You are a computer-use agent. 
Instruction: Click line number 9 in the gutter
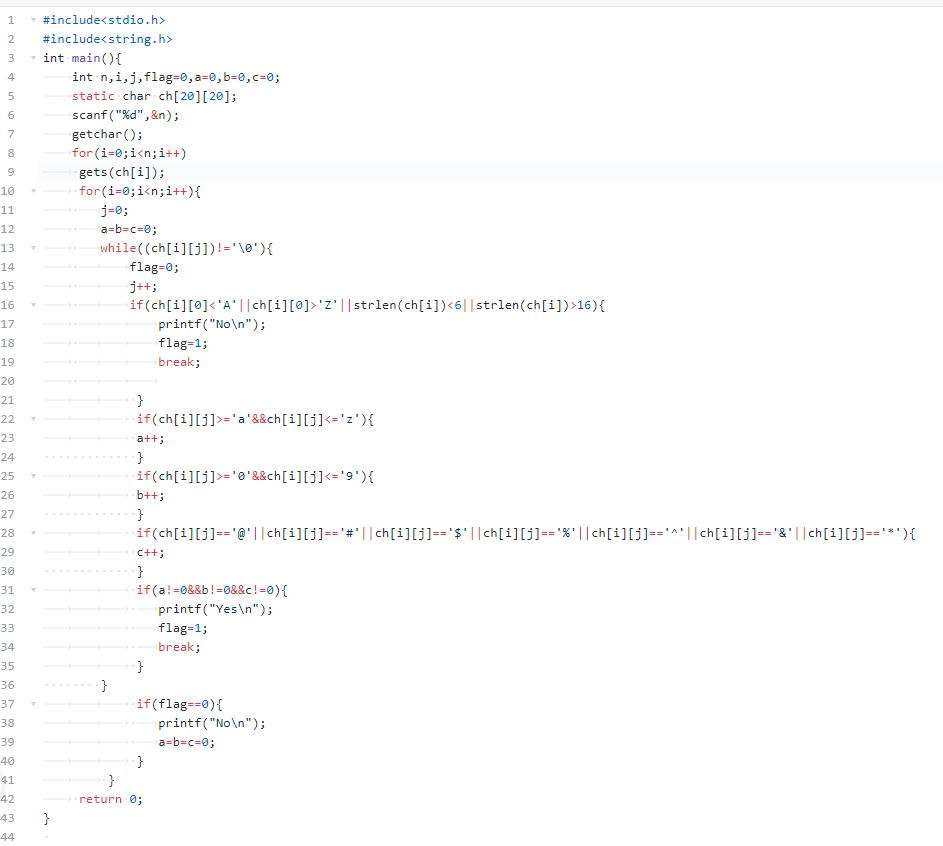[x=11, y=172]
